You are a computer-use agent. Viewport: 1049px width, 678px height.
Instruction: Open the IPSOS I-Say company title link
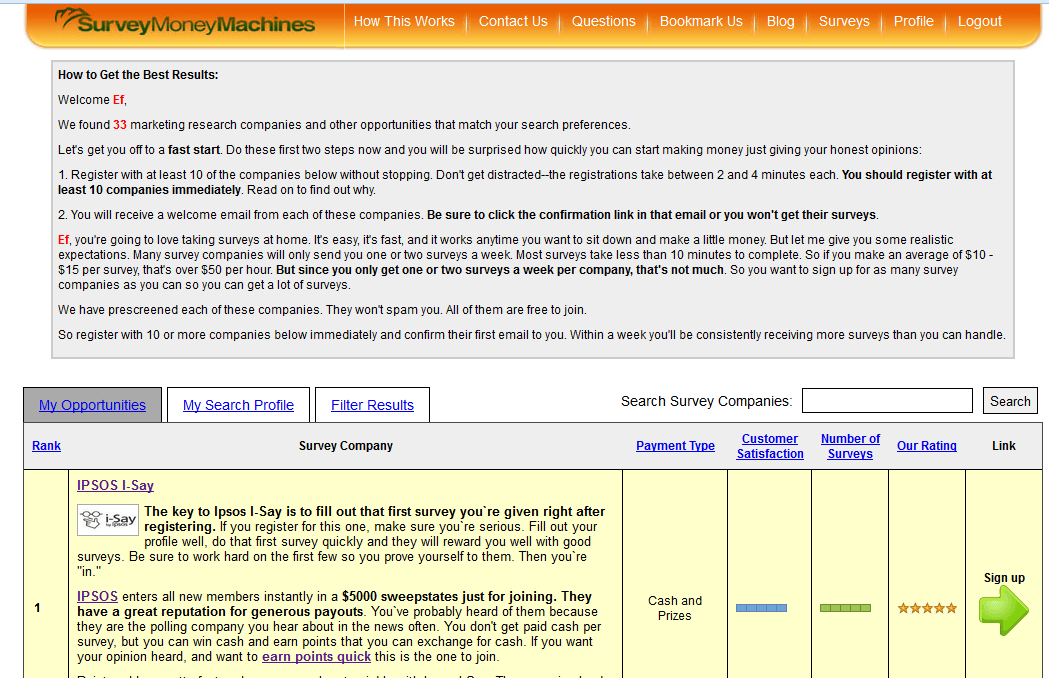coord(115,485)
